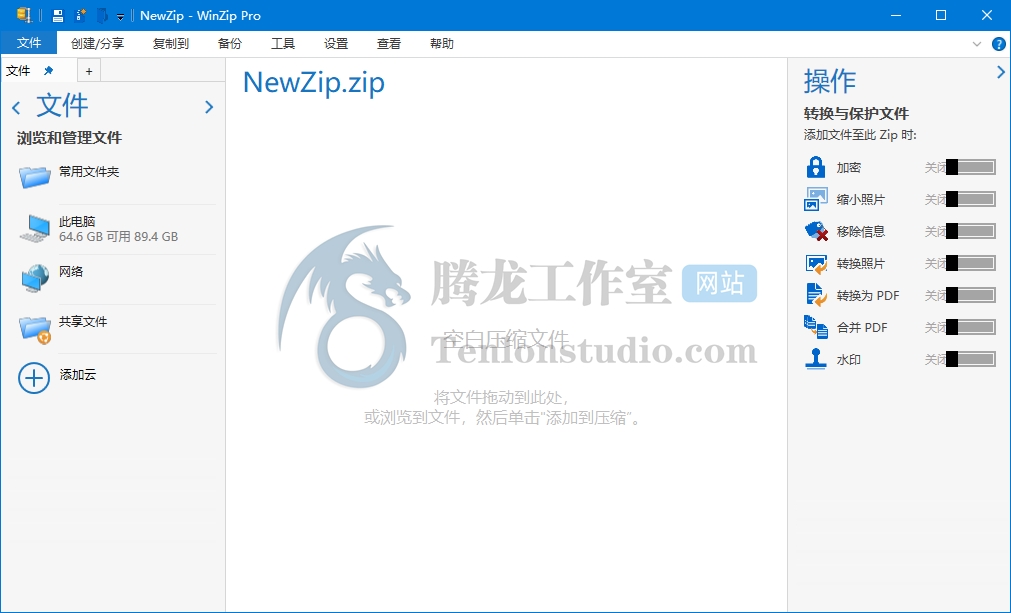This screenshot has width=1011, height=613.
Task: Turn on the 合并 PDF switch
Action: [970, 327]
